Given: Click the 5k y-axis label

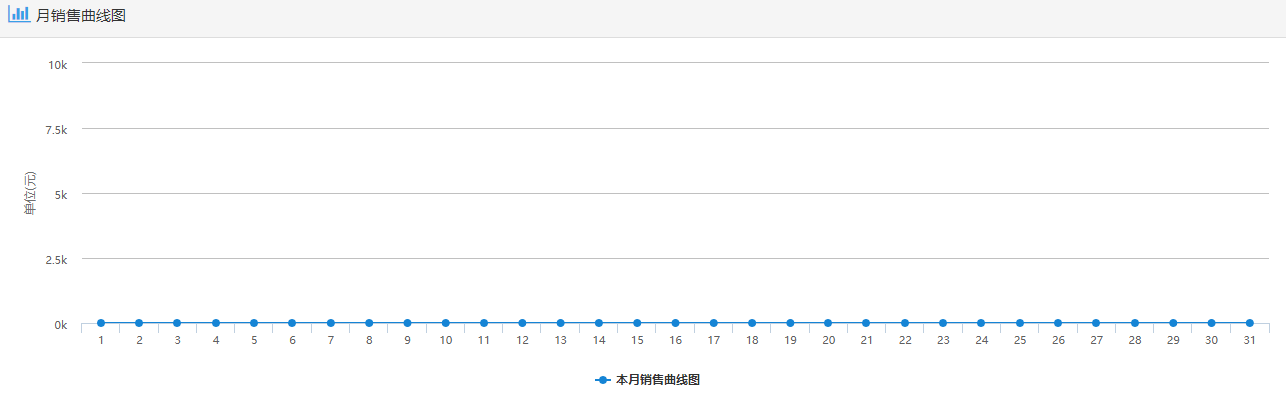Looking at the screenshot, I should 61,194.
